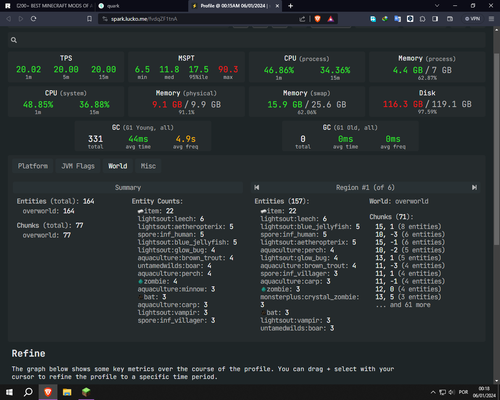500x400 pixels.
Task: Click the page vertical scrollbar
Action: [496, 148]
